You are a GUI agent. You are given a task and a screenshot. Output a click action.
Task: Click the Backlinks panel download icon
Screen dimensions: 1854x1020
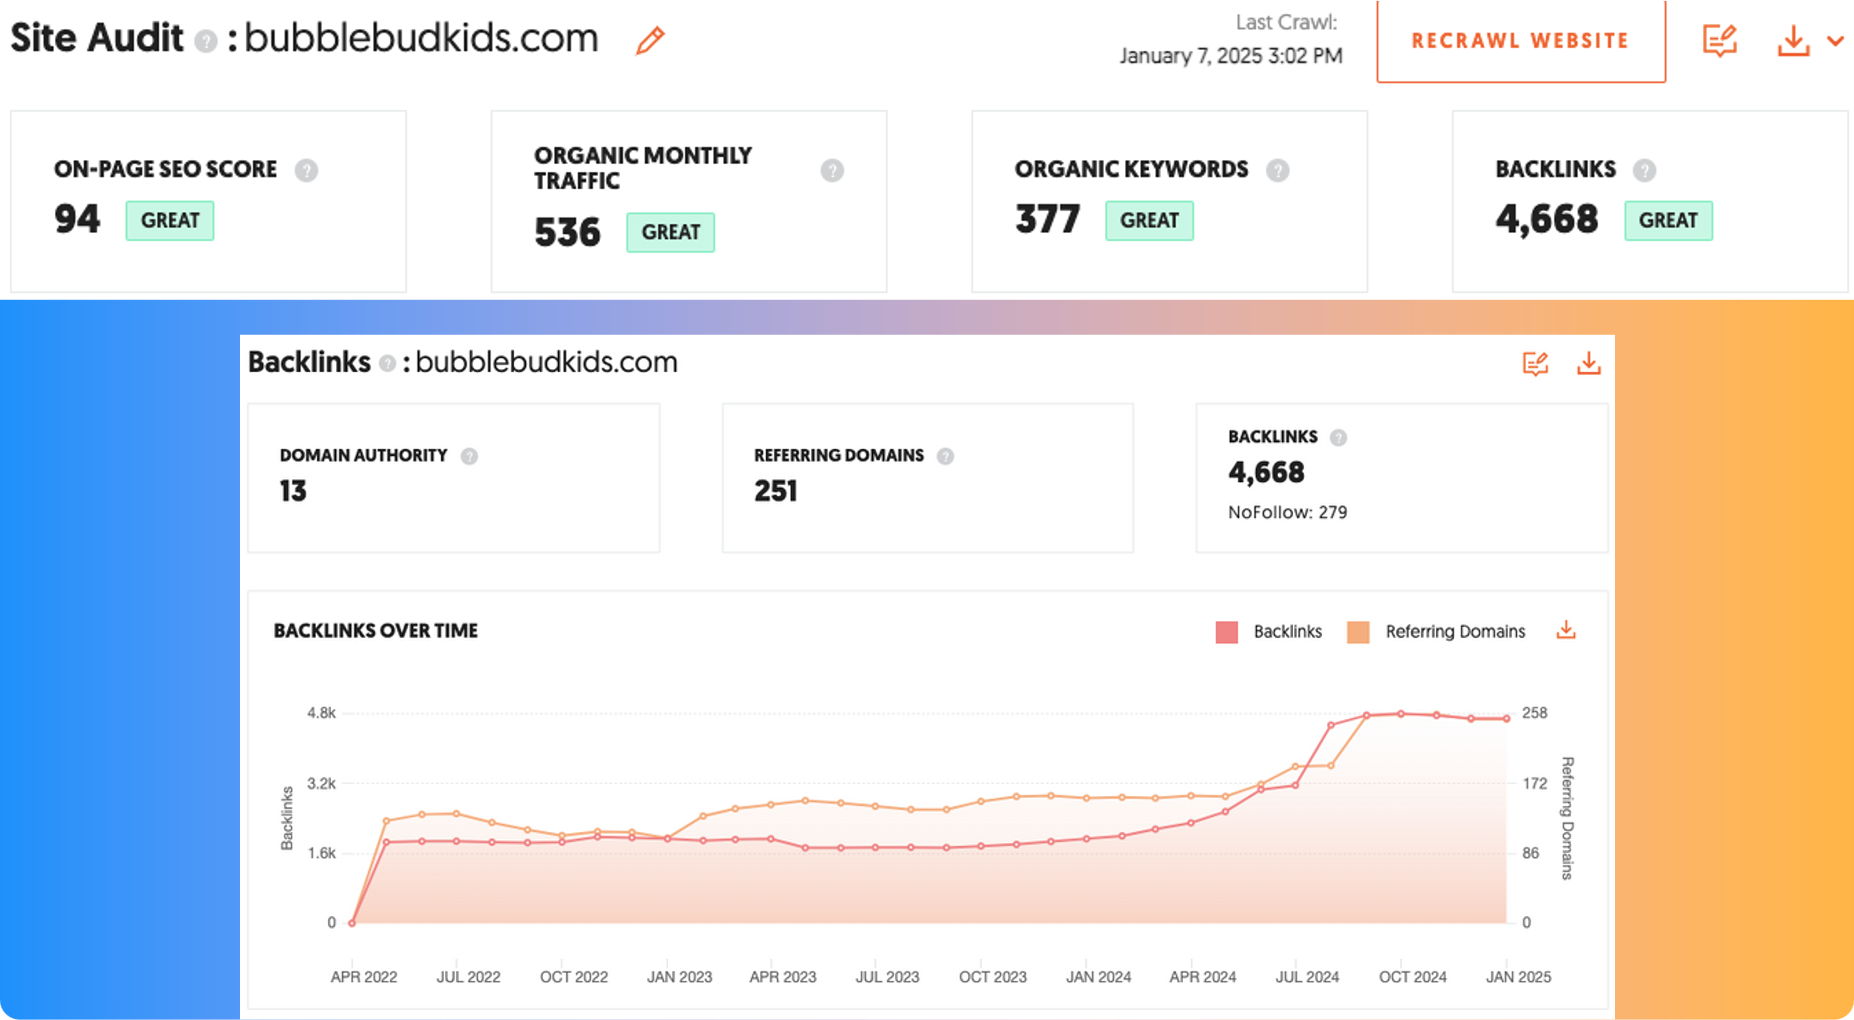click(x=1588, y=363)
